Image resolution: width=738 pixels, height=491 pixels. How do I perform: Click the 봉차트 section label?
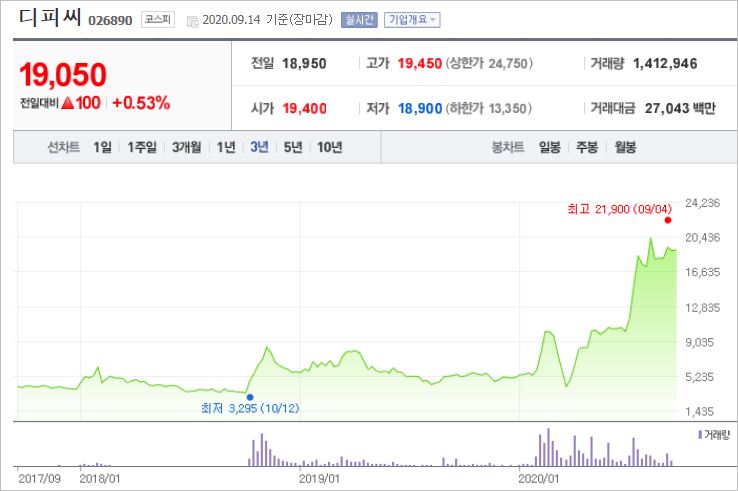(508, 147)
